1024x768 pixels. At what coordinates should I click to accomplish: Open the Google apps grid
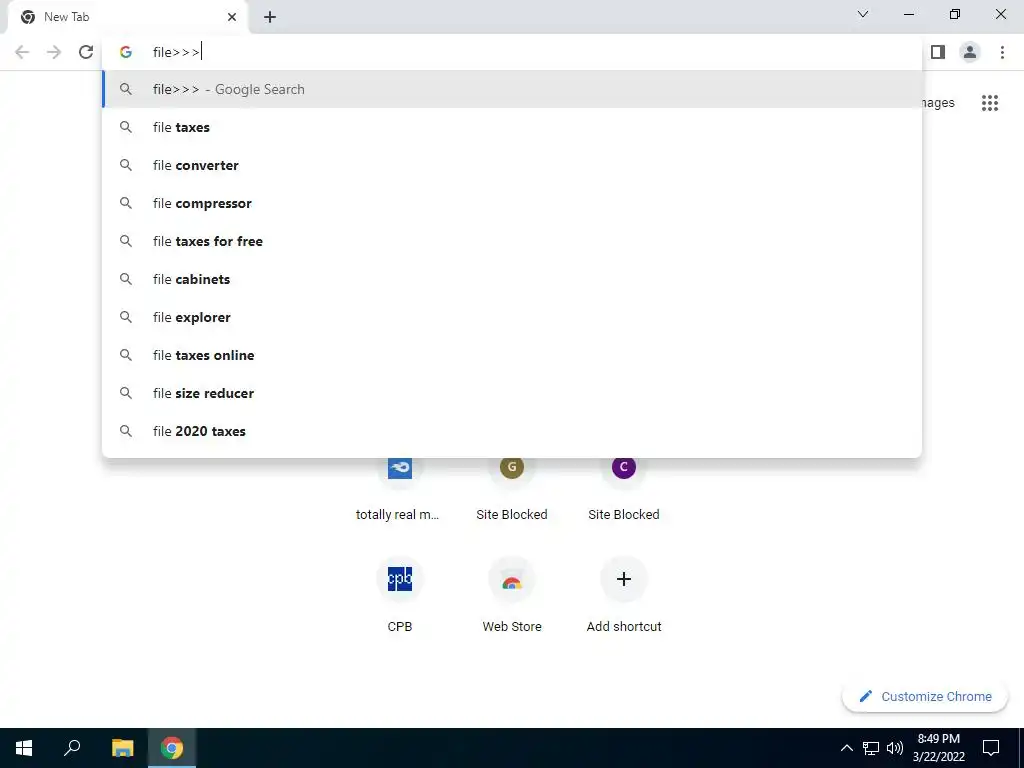(x=990, y=103)
